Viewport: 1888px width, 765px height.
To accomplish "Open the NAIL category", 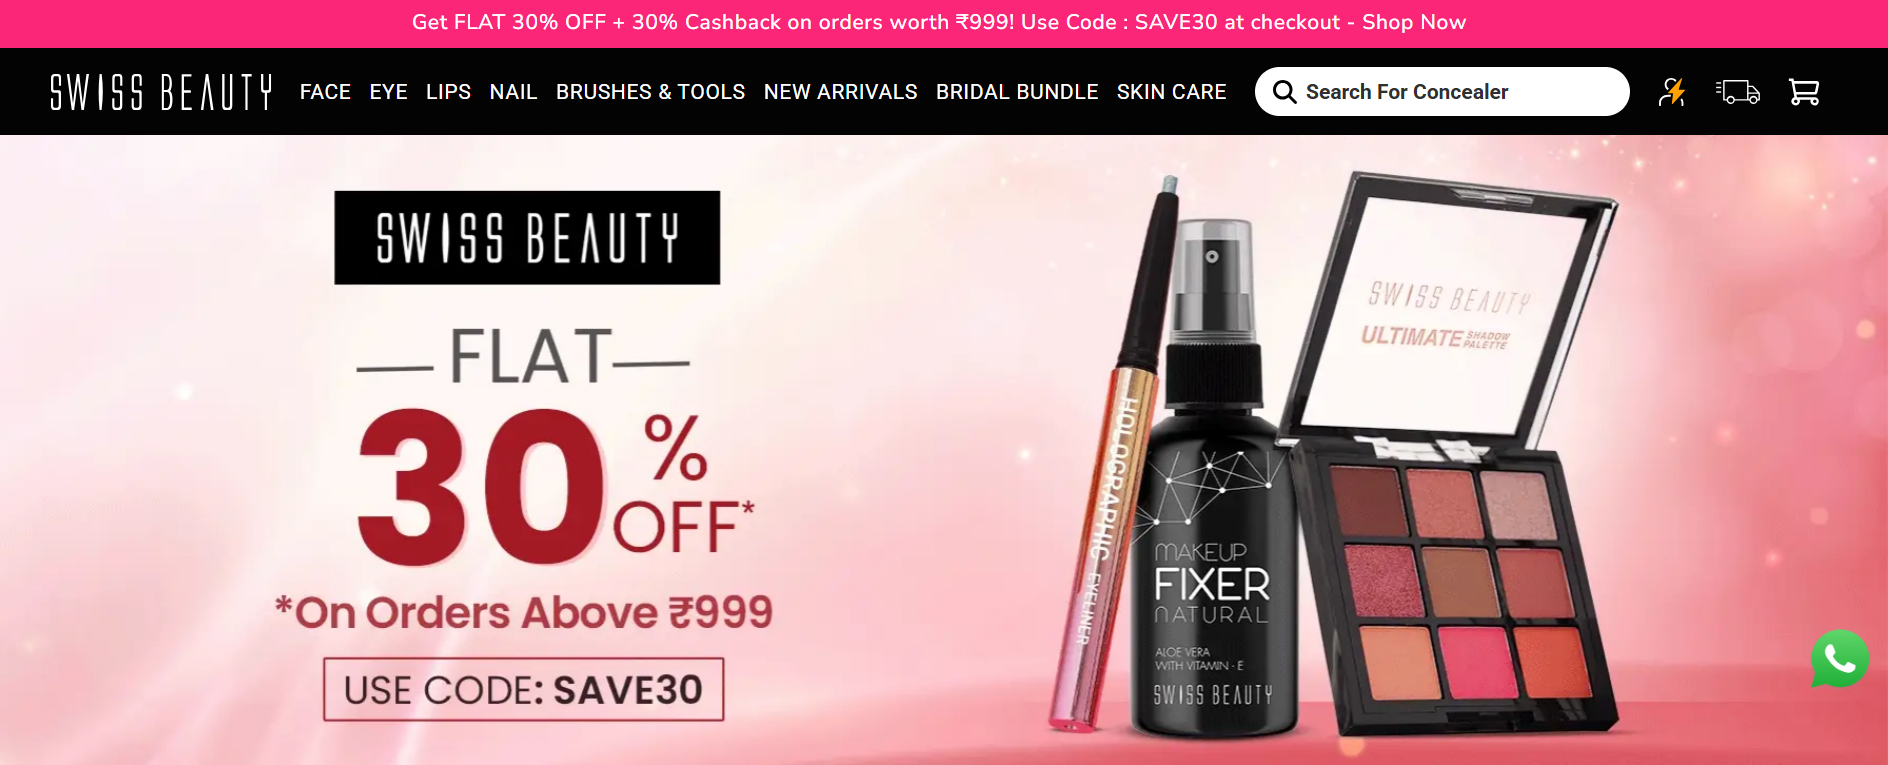I will tap(513, 92).
